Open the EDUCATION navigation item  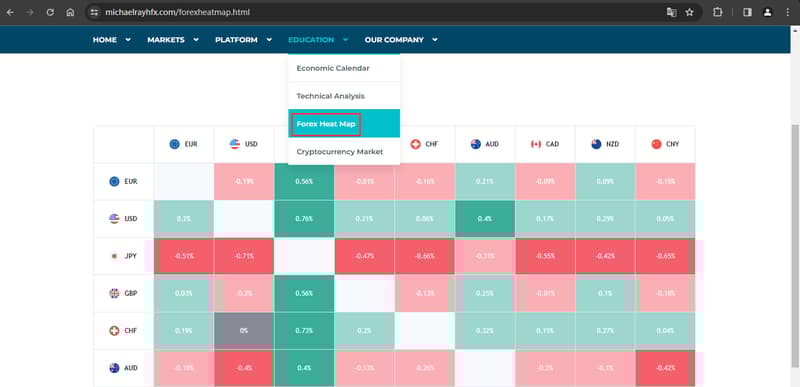pyautogui.click(x=311, y=40)
